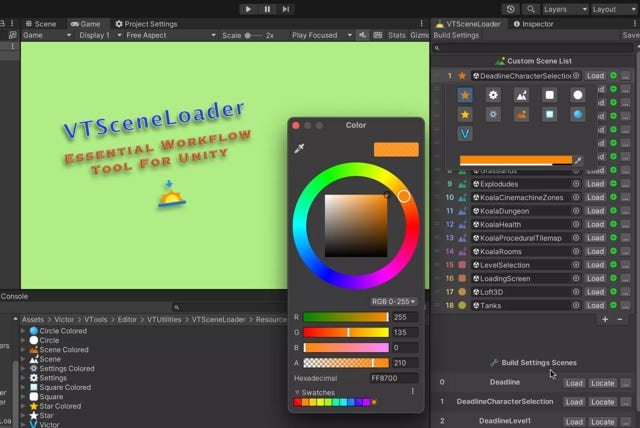Choose the yellow star icon in picker
Image resolution: width=640 pixels, height=428 pixels.
(x=464, y=115)
